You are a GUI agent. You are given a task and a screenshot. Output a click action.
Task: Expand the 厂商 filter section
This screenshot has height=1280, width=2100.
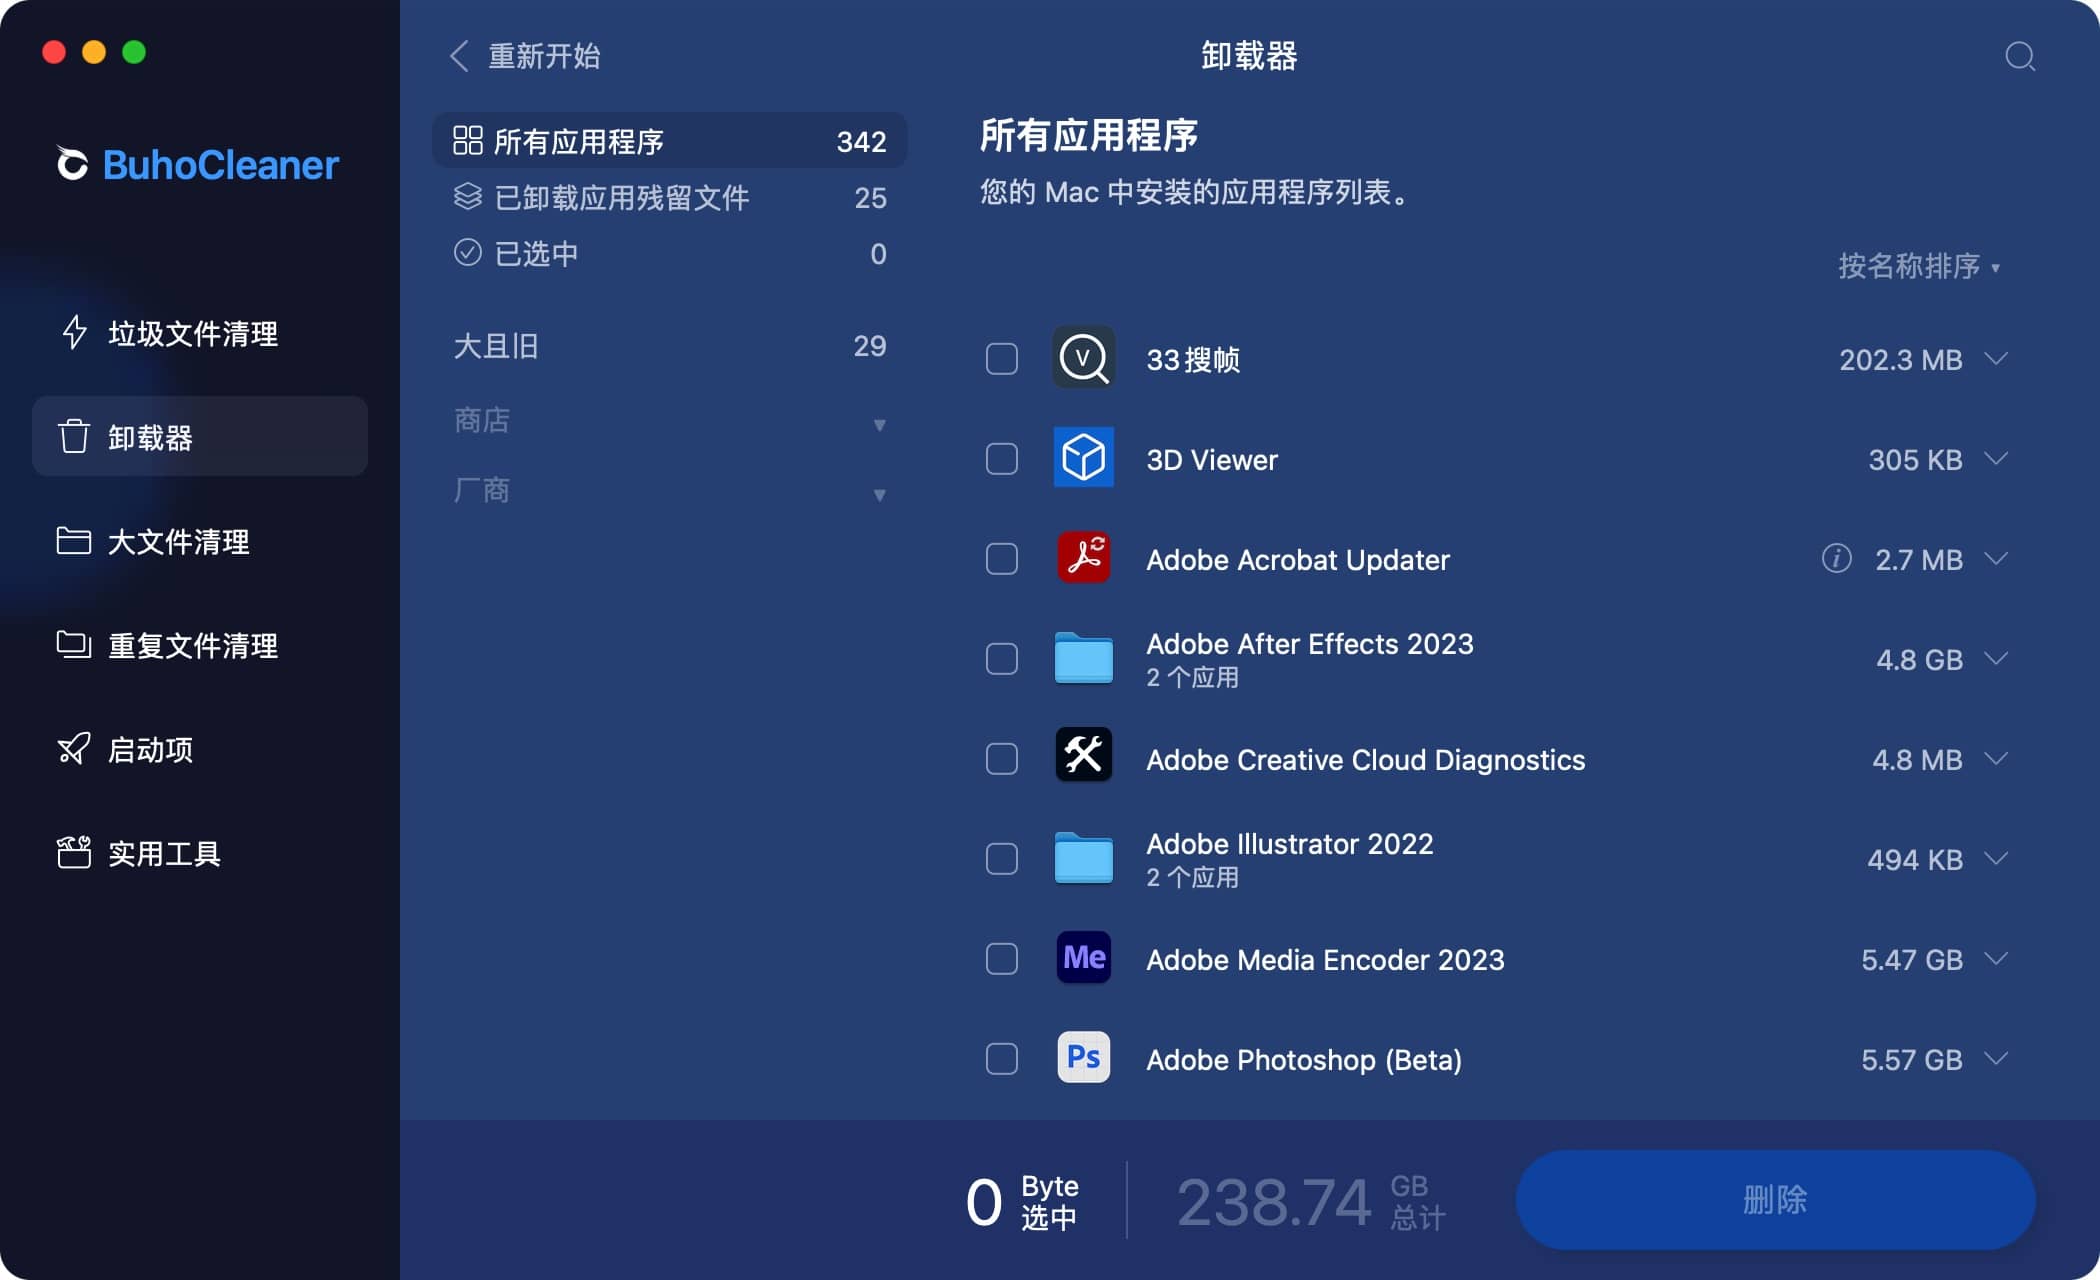[669, 491]
